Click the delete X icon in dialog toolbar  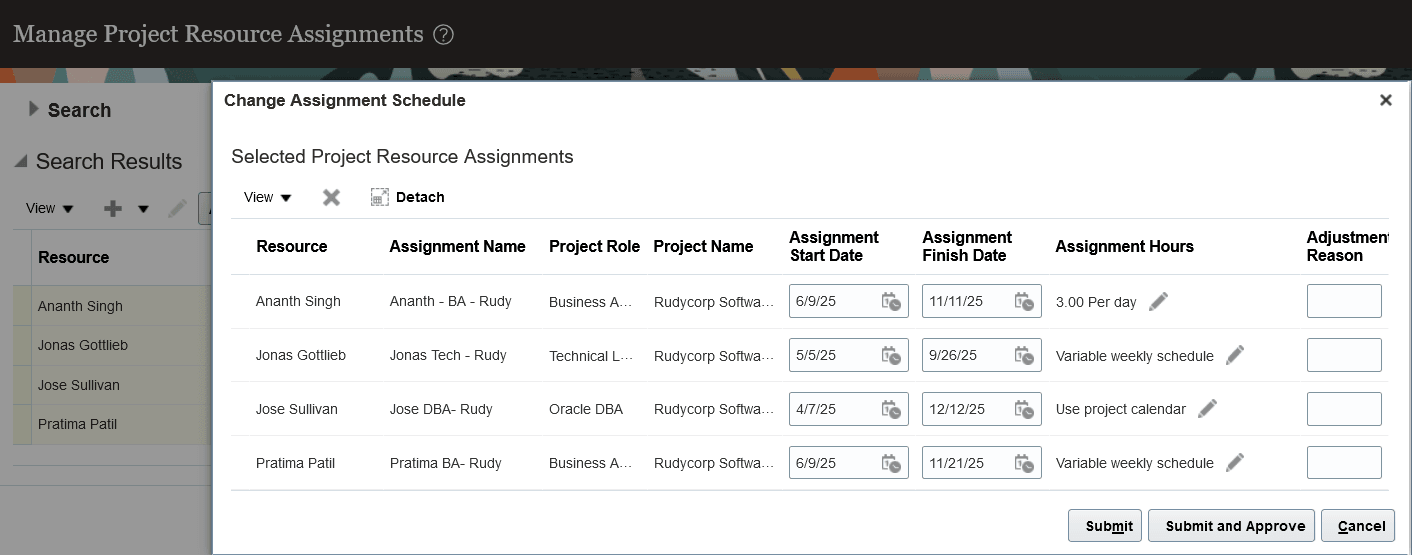click(331, 198)
